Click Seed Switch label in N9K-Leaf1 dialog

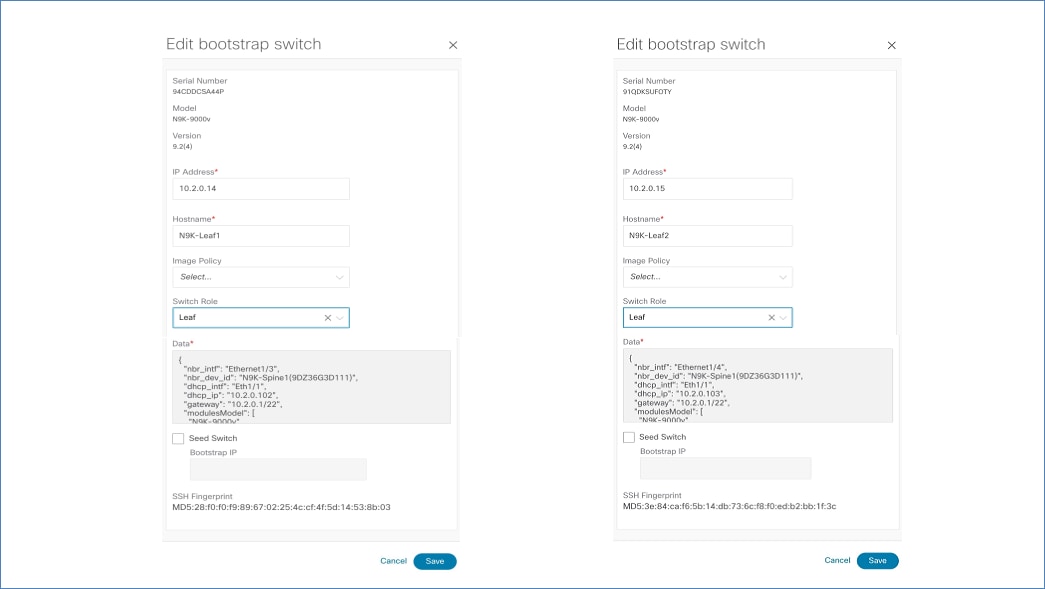pyautogui.click(x=213, y=438)
